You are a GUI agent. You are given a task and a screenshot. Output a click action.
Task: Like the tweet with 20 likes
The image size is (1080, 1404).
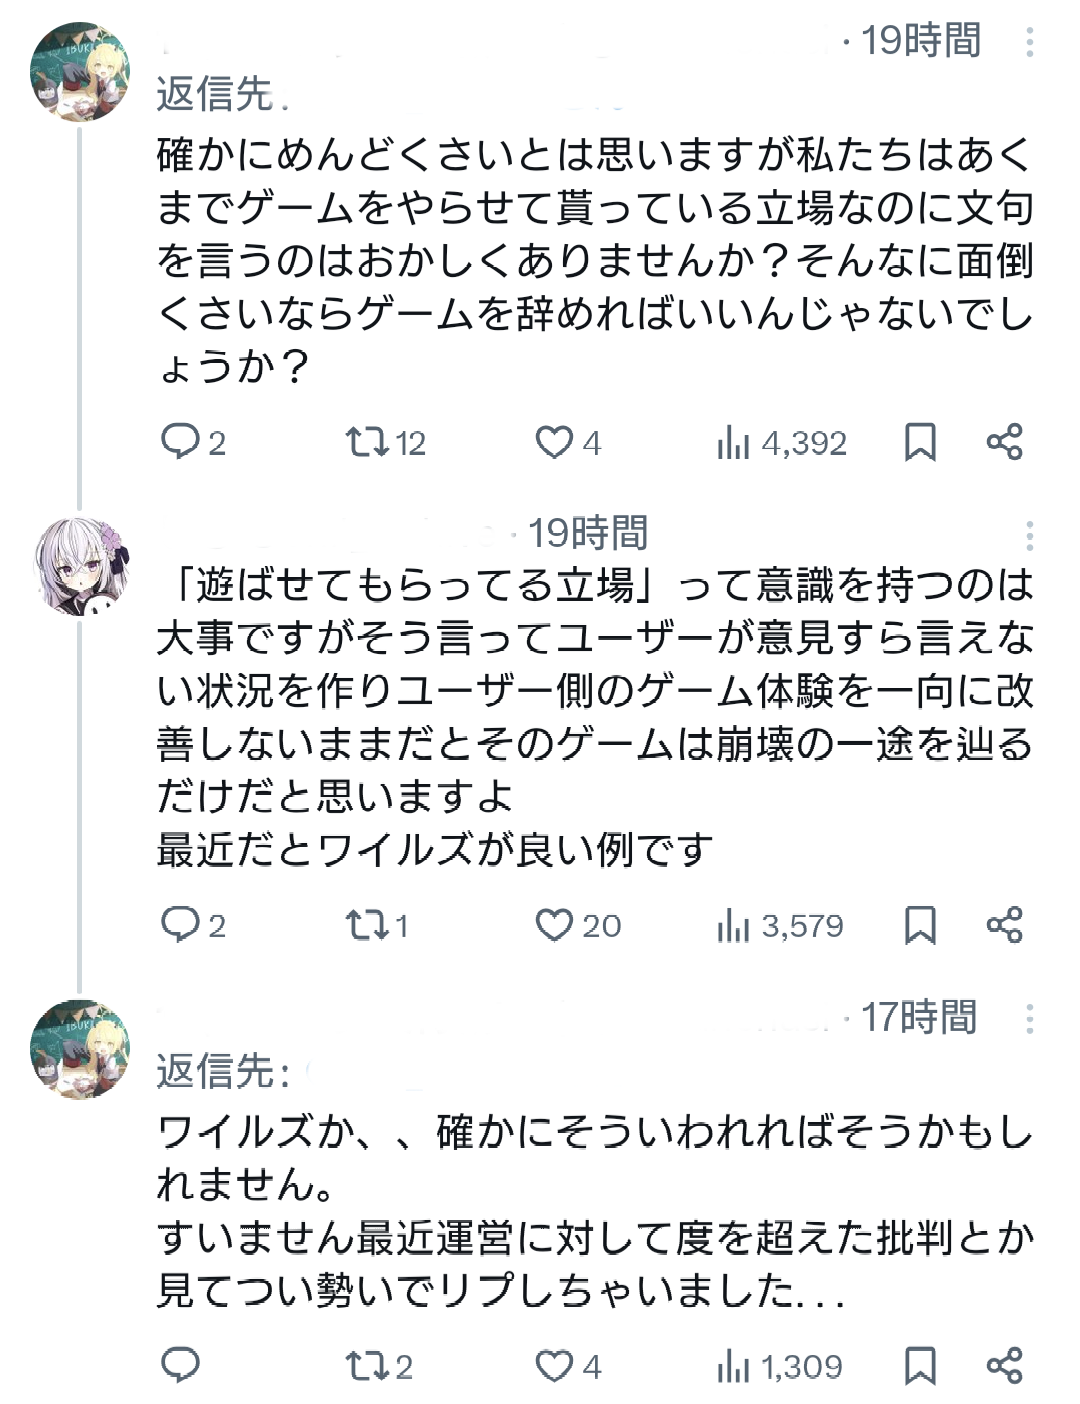pyautogui.click(x=554, y=925)
